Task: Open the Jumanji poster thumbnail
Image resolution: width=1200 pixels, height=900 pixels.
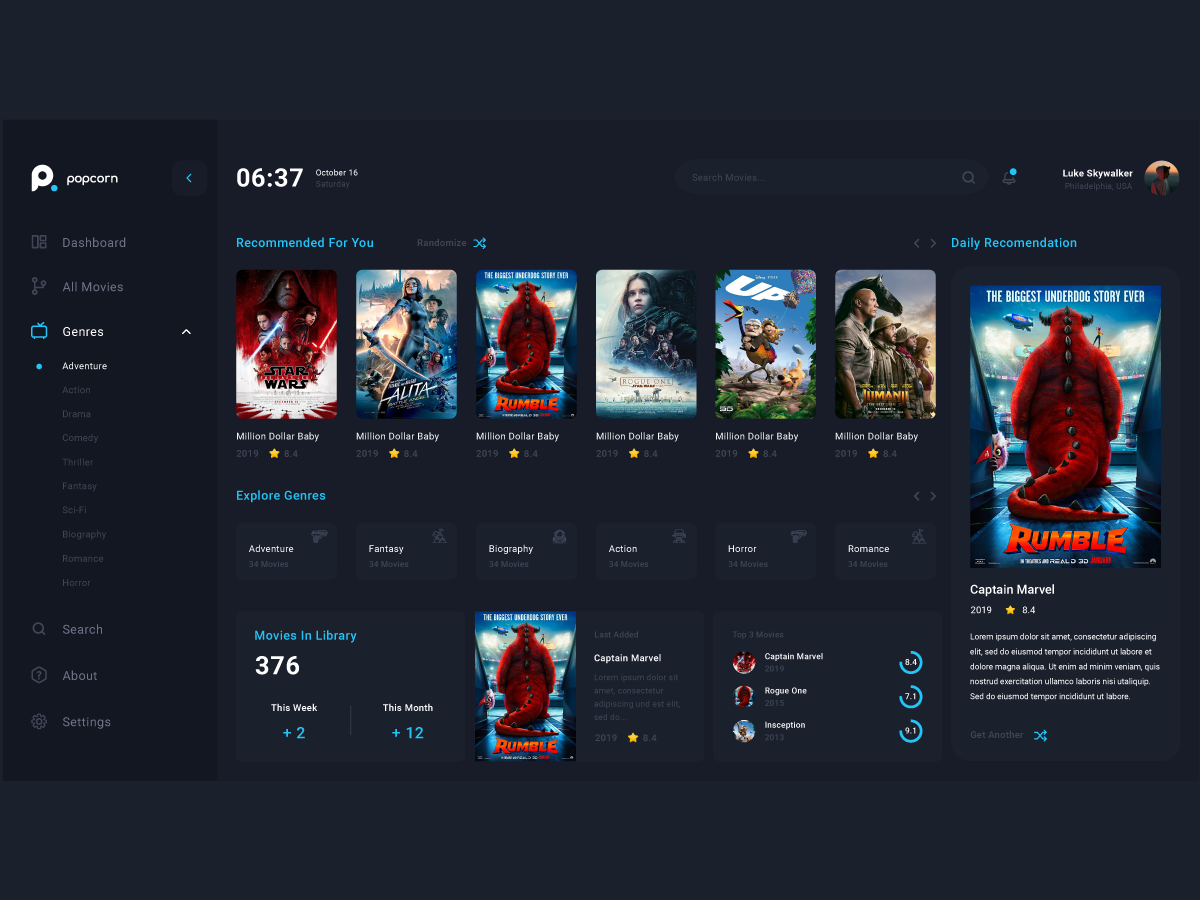Action: [885, 344]
